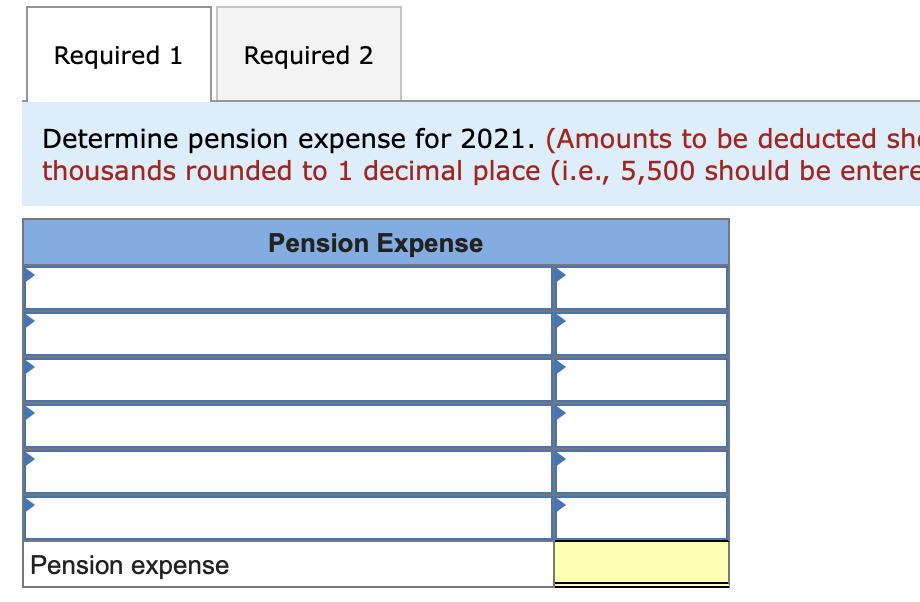Click the instruction text banner
This screenshot has height=602, width=920.
(460, 155)
